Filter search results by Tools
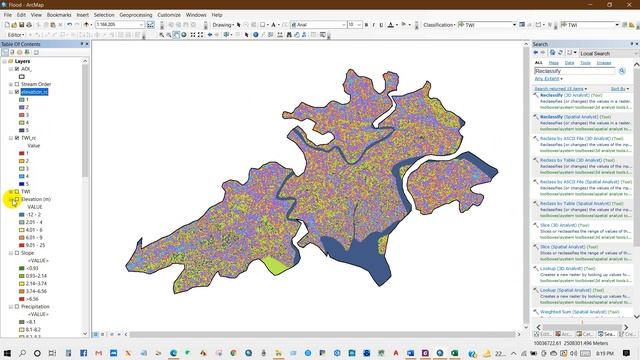The image size is (640, 360). pyautogui.click(x=585, y=63)
